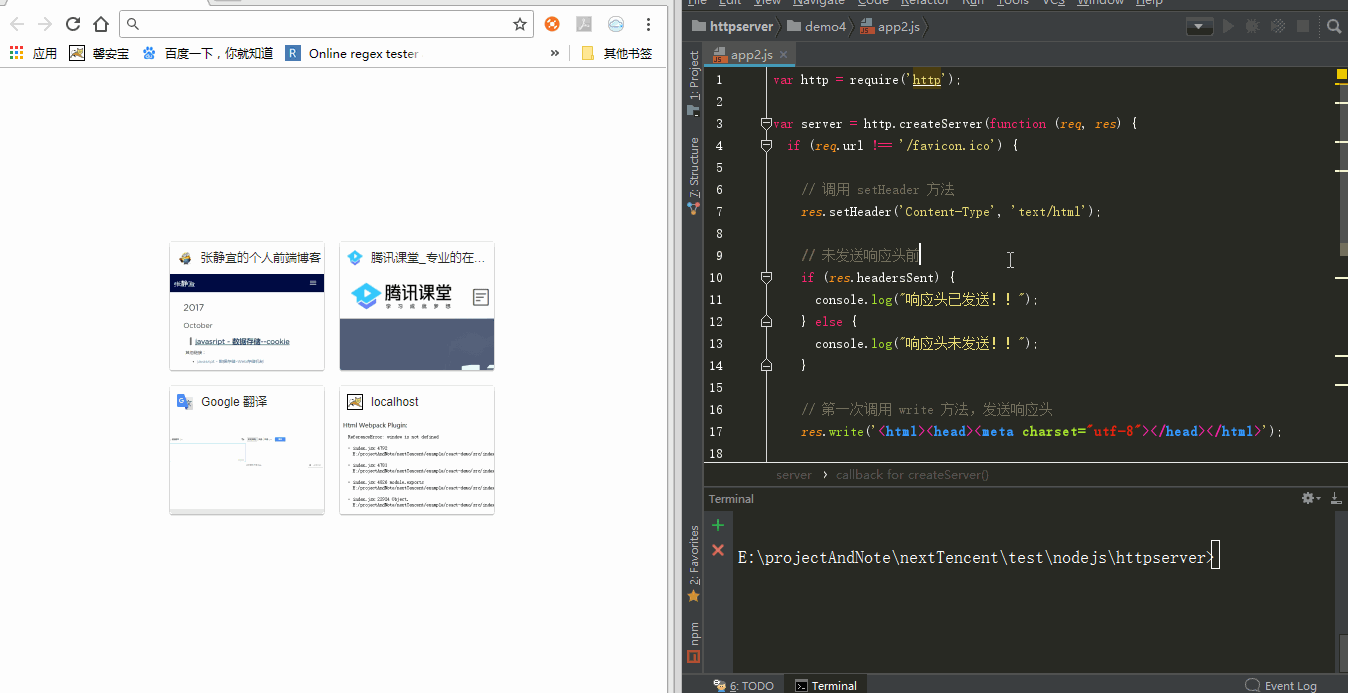Click the IDE search everywhere magnifier
Image resolution: width=1348 pixels, height=693 pixels.
[x=1334, y=27]
